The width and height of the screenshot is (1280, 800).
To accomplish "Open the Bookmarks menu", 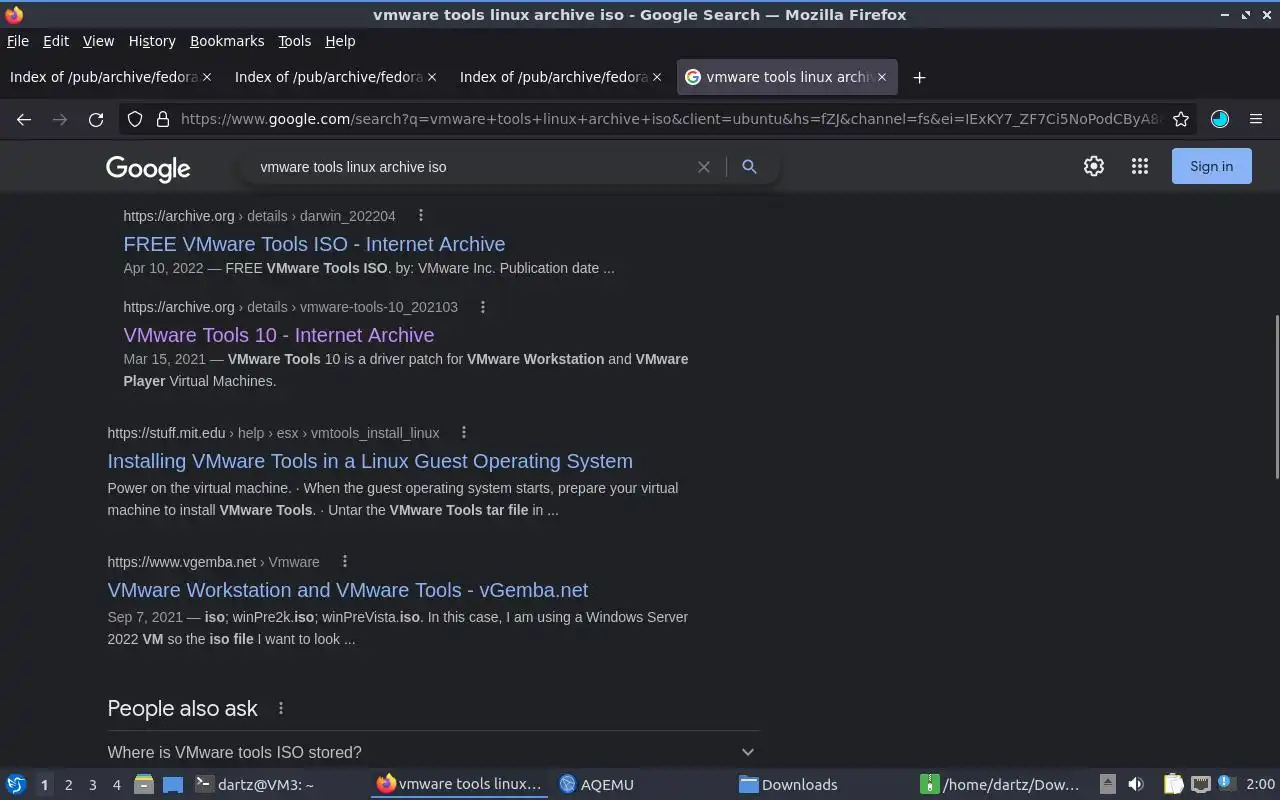I will pos(227,41).
